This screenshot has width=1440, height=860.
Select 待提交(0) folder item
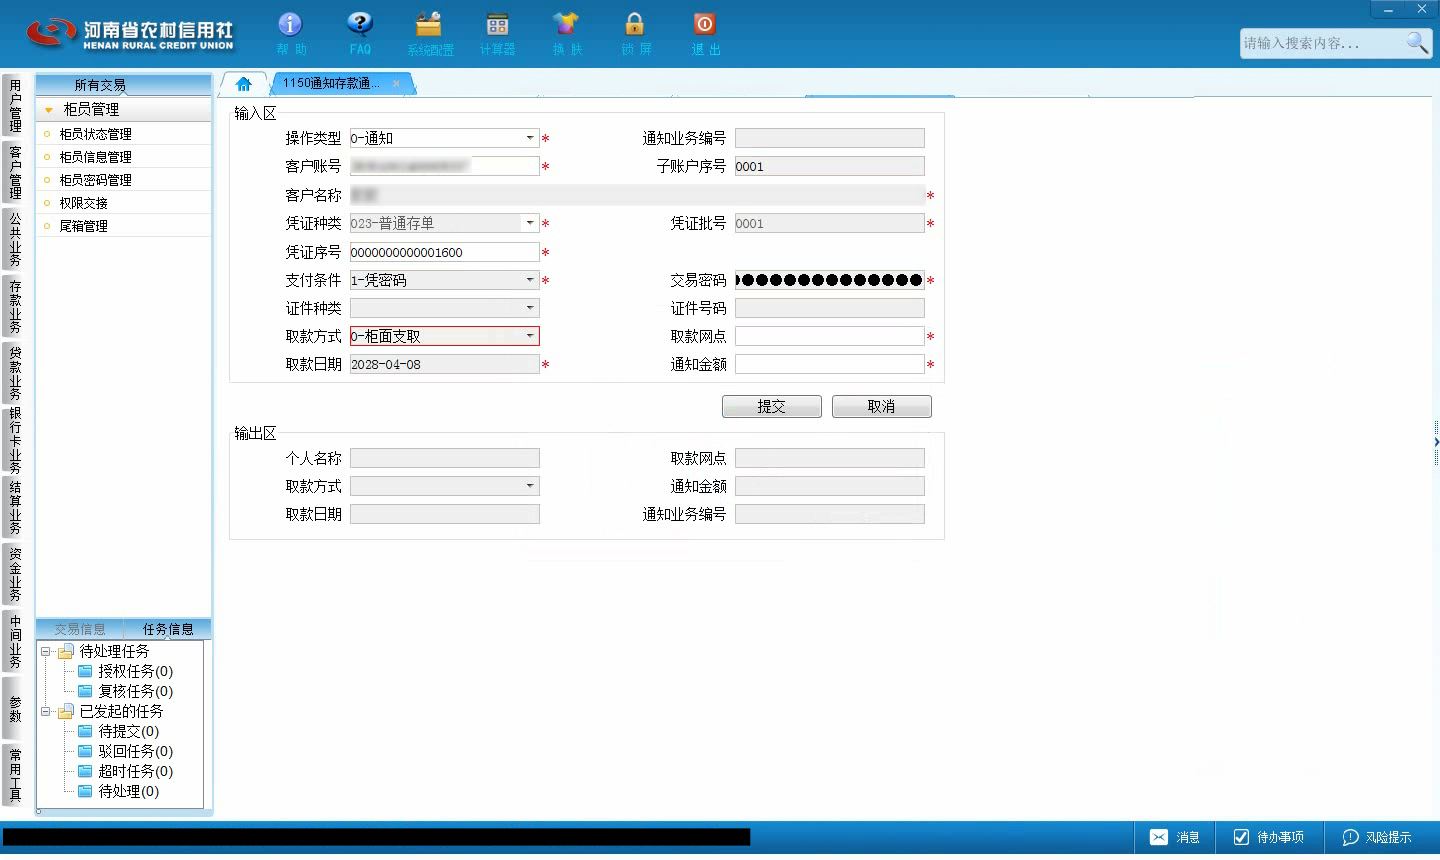coord(119,731)
